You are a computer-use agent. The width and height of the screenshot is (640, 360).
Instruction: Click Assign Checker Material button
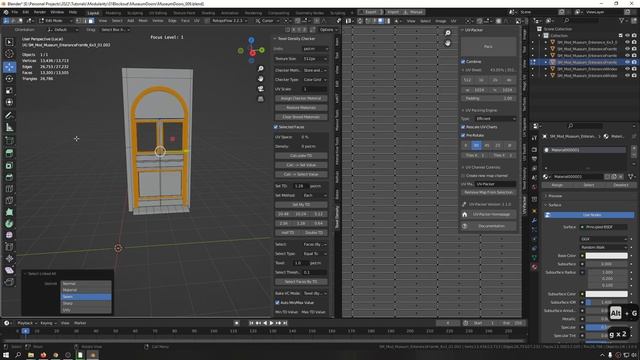(x=301, y=98)
